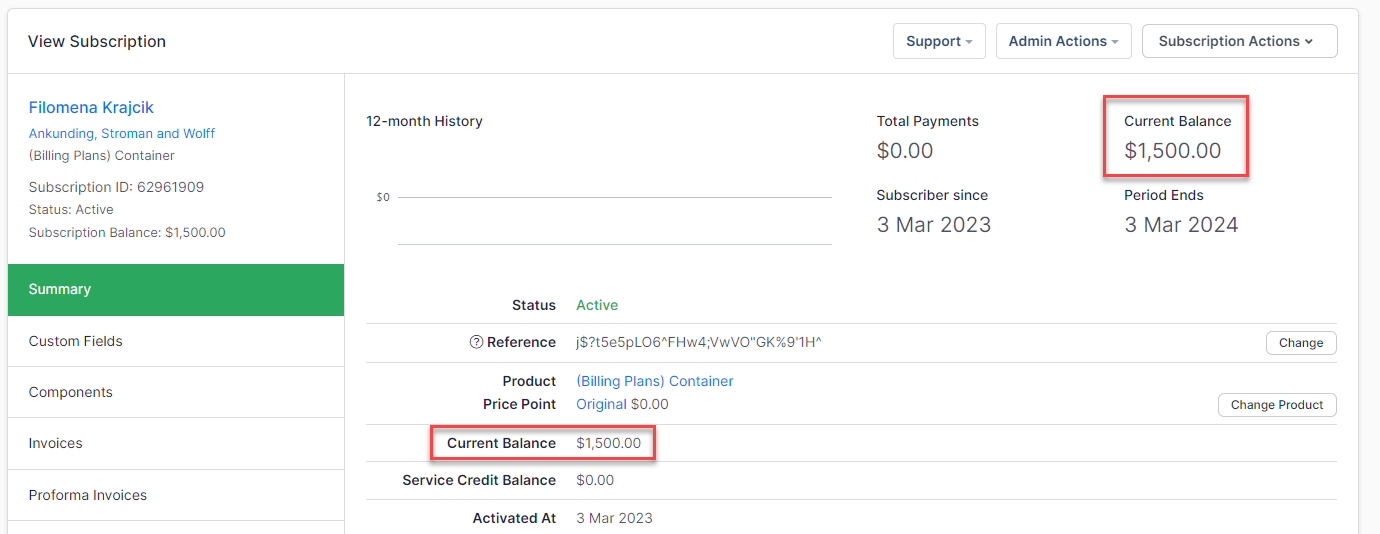Click the question mark icon beside Reference
This screenshot has width=1380, height=534.
click(476, 342)
